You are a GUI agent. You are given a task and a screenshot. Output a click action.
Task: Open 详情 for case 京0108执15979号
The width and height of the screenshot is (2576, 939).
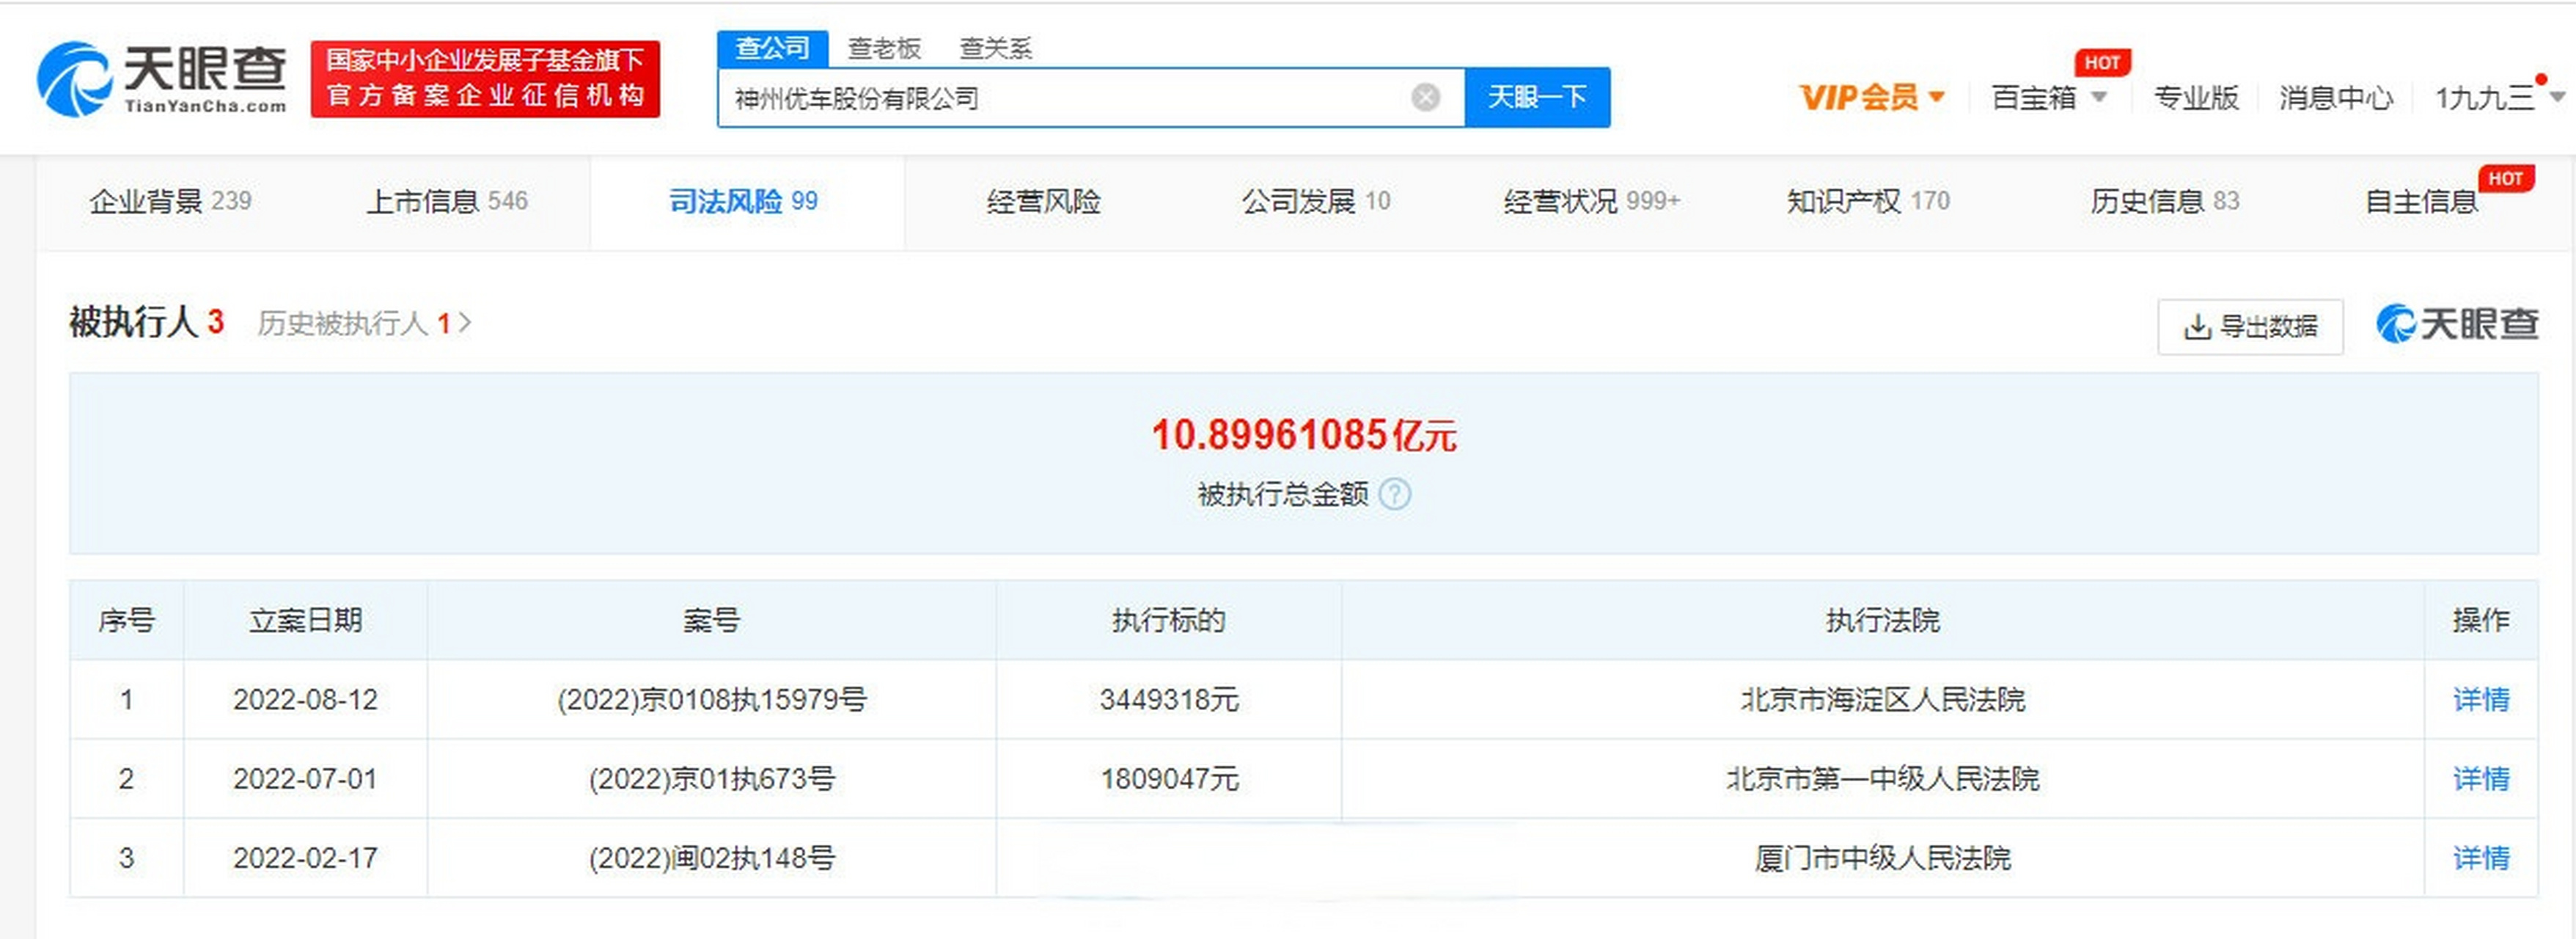pyautogui.click(x=2481, y=700)
